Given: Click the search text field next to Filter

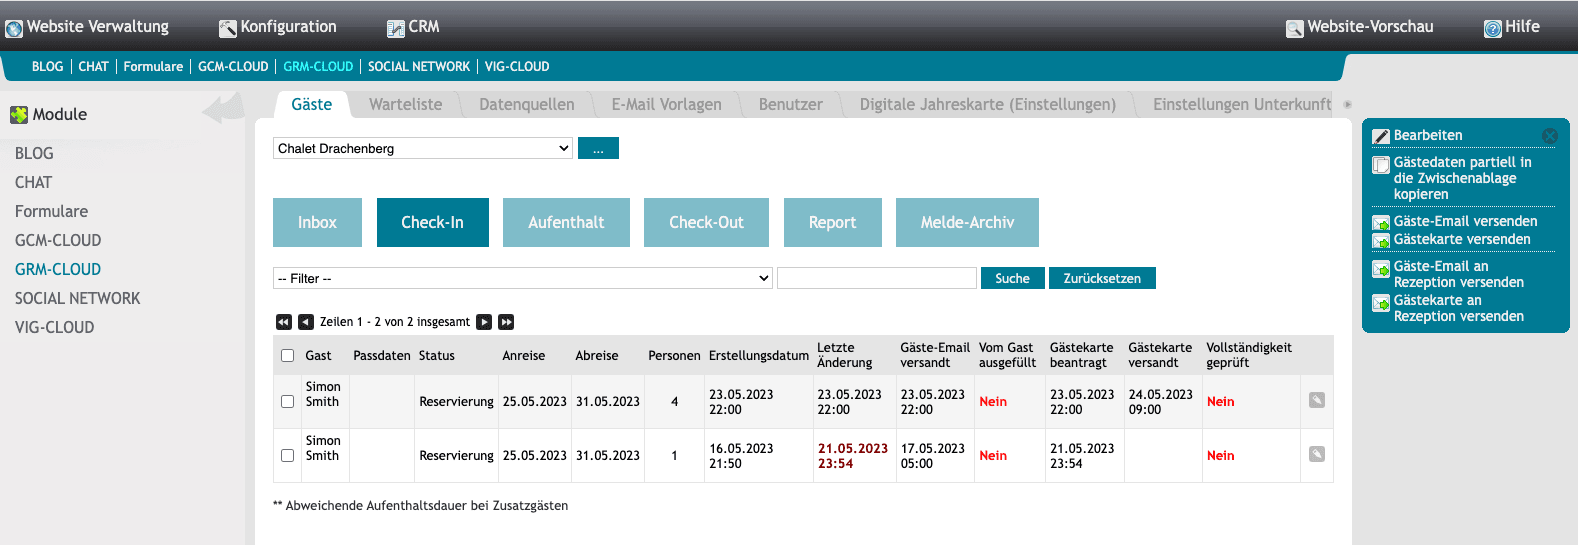Looking at the screenshot, I should pos(876,278).
